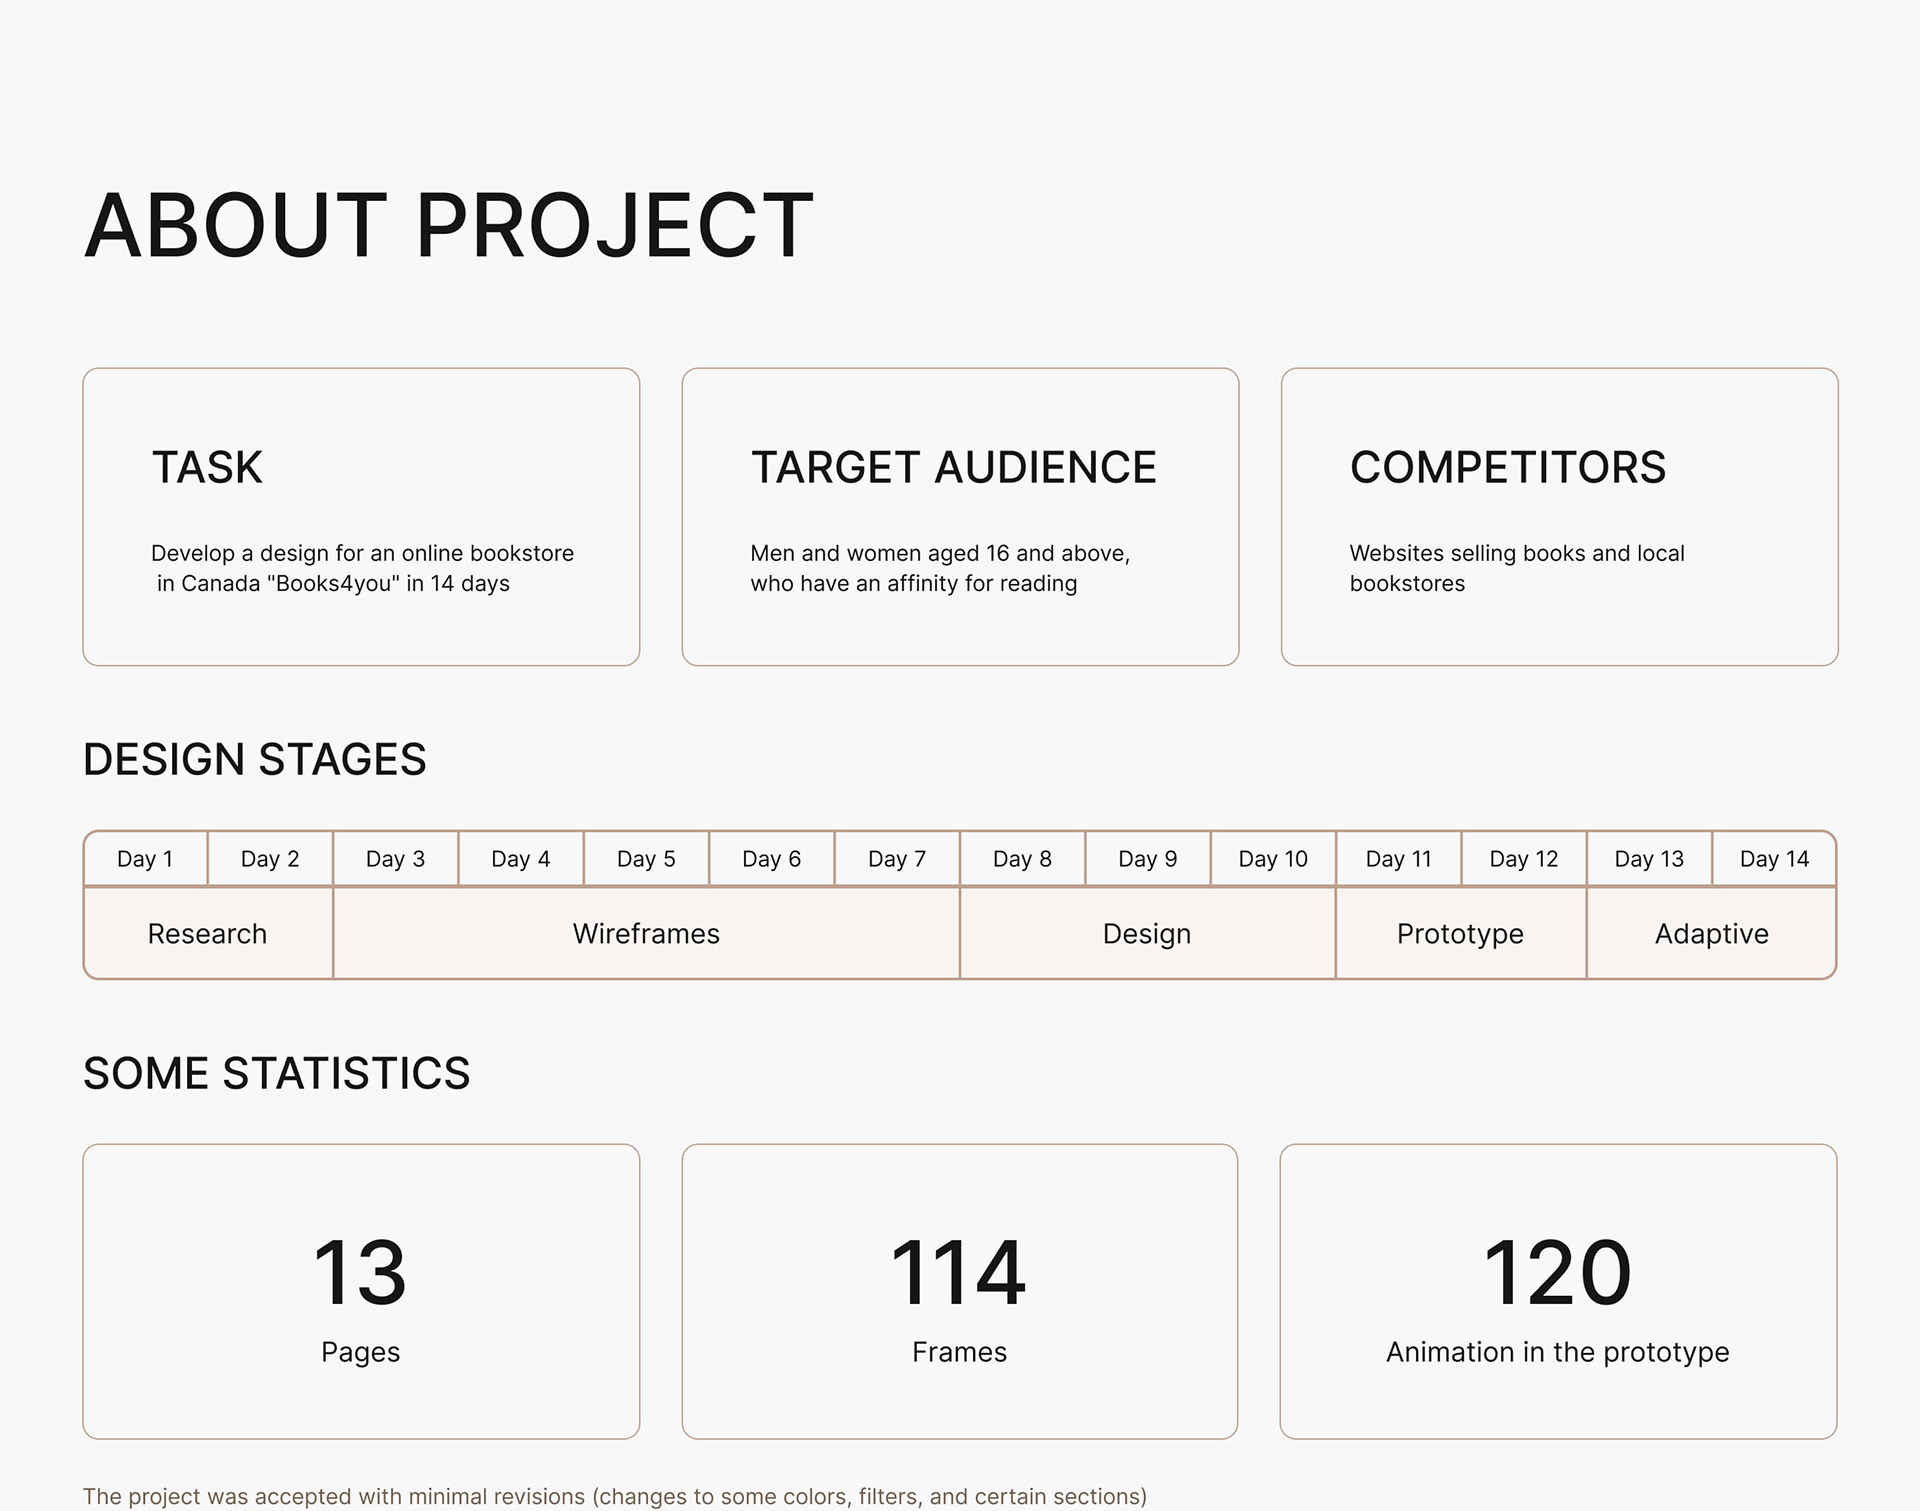Click the ABOUT PROJECT heading
The width and height of the screenshot is (1920, 1511).
coord(448,226)
